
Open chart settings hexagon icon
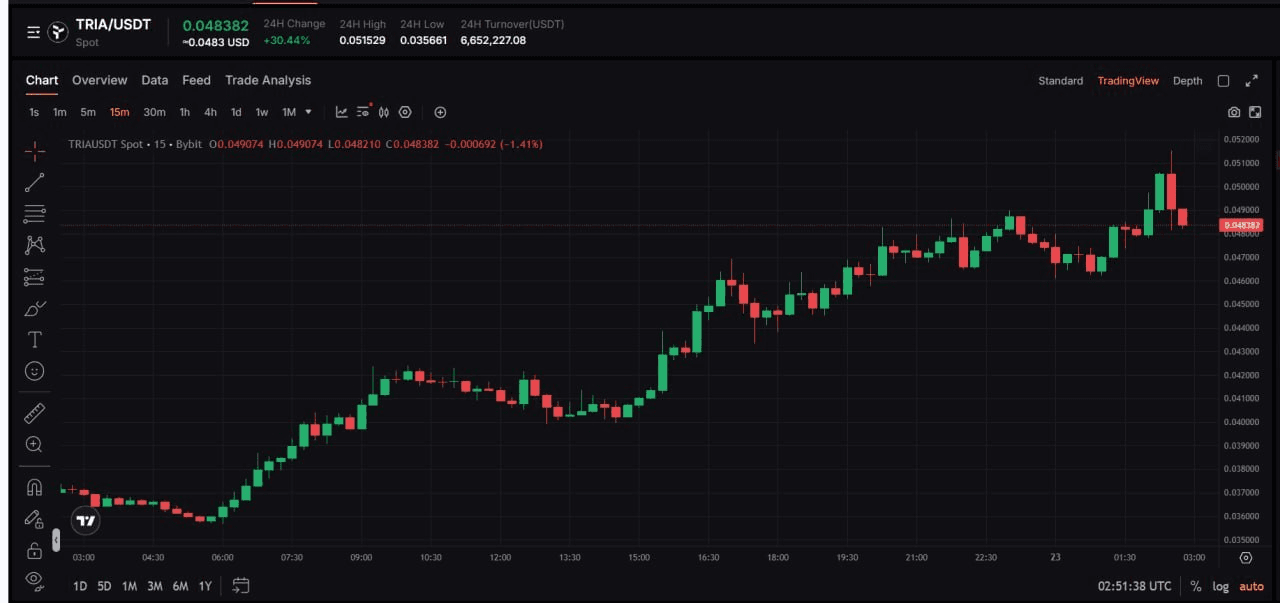(x=405, y=112)
